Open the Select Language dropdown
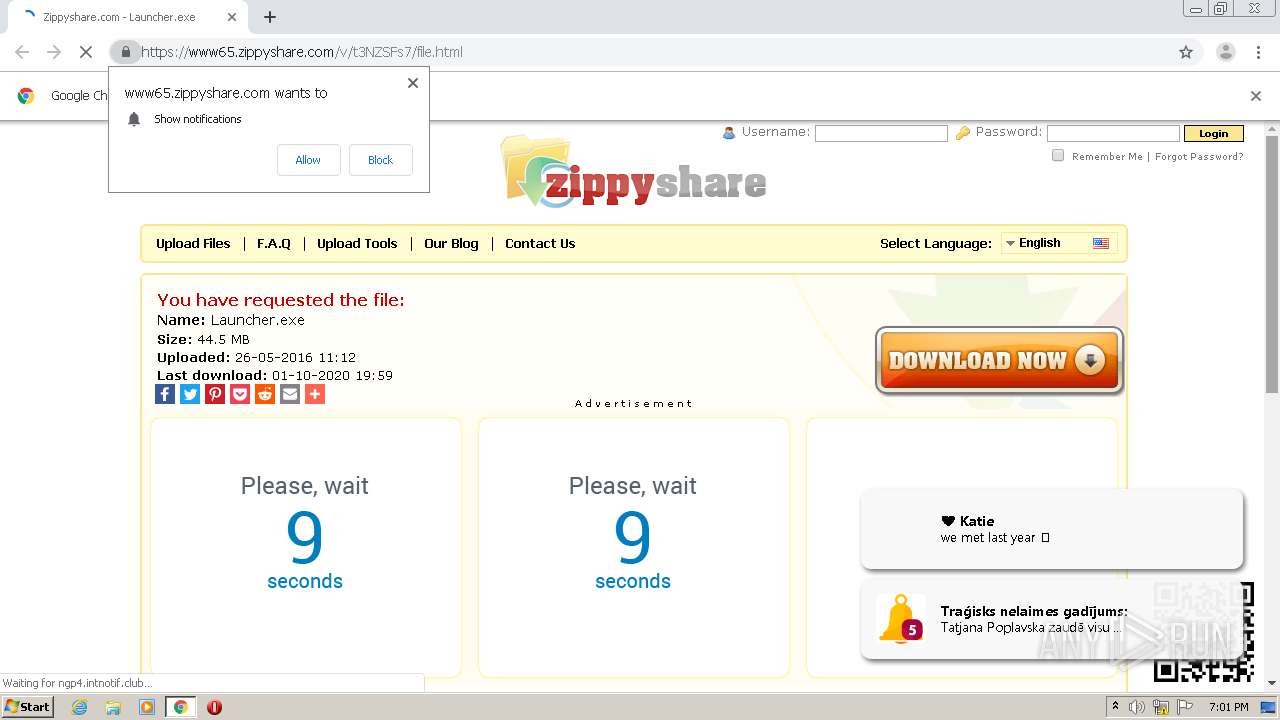The width and height of the screenshot is (1280, 720). 1059,243
